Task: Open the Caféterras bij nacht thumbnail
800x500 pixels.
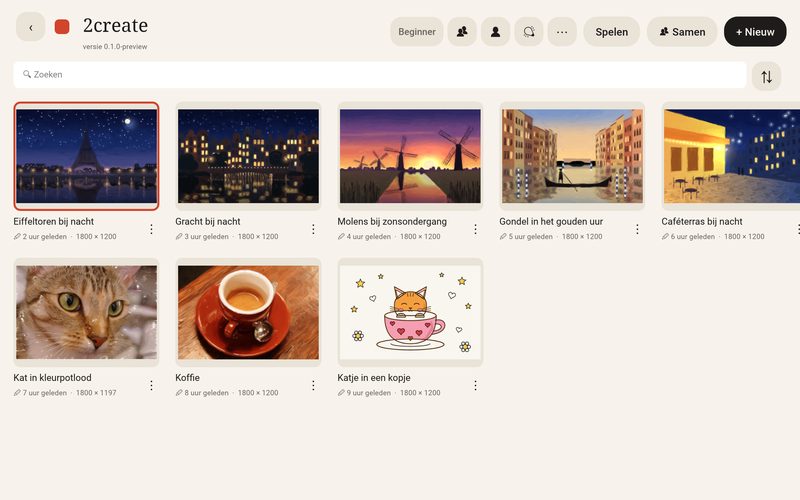Action: pos(731,156)
